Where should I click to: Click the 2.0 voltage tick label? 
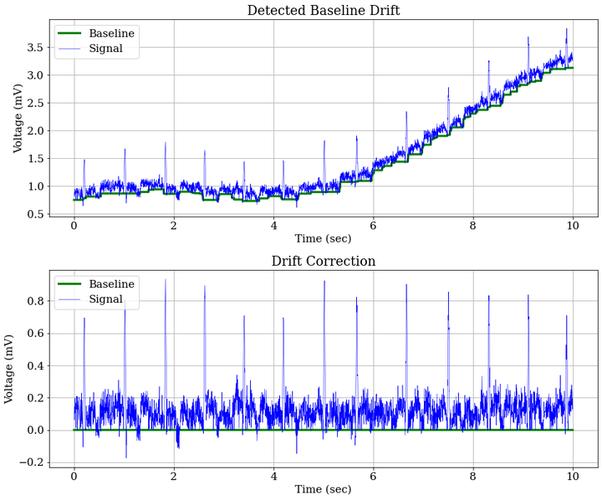(x=35, y=131)
